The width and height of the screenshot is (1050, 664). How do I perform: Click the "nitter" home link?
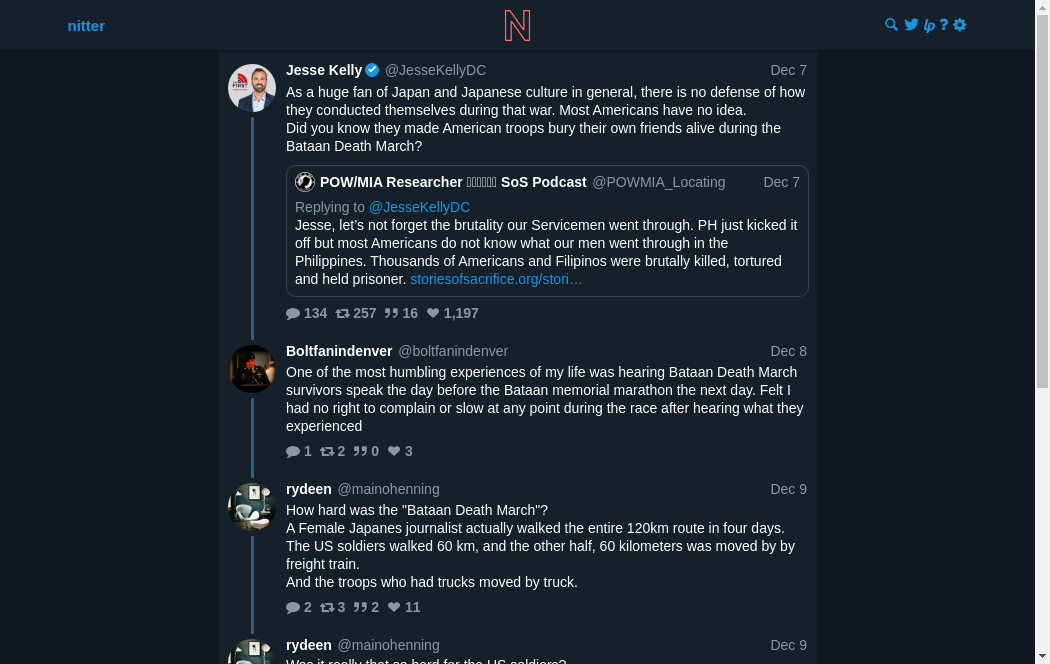pyautogui.click(x=86, y=26)
